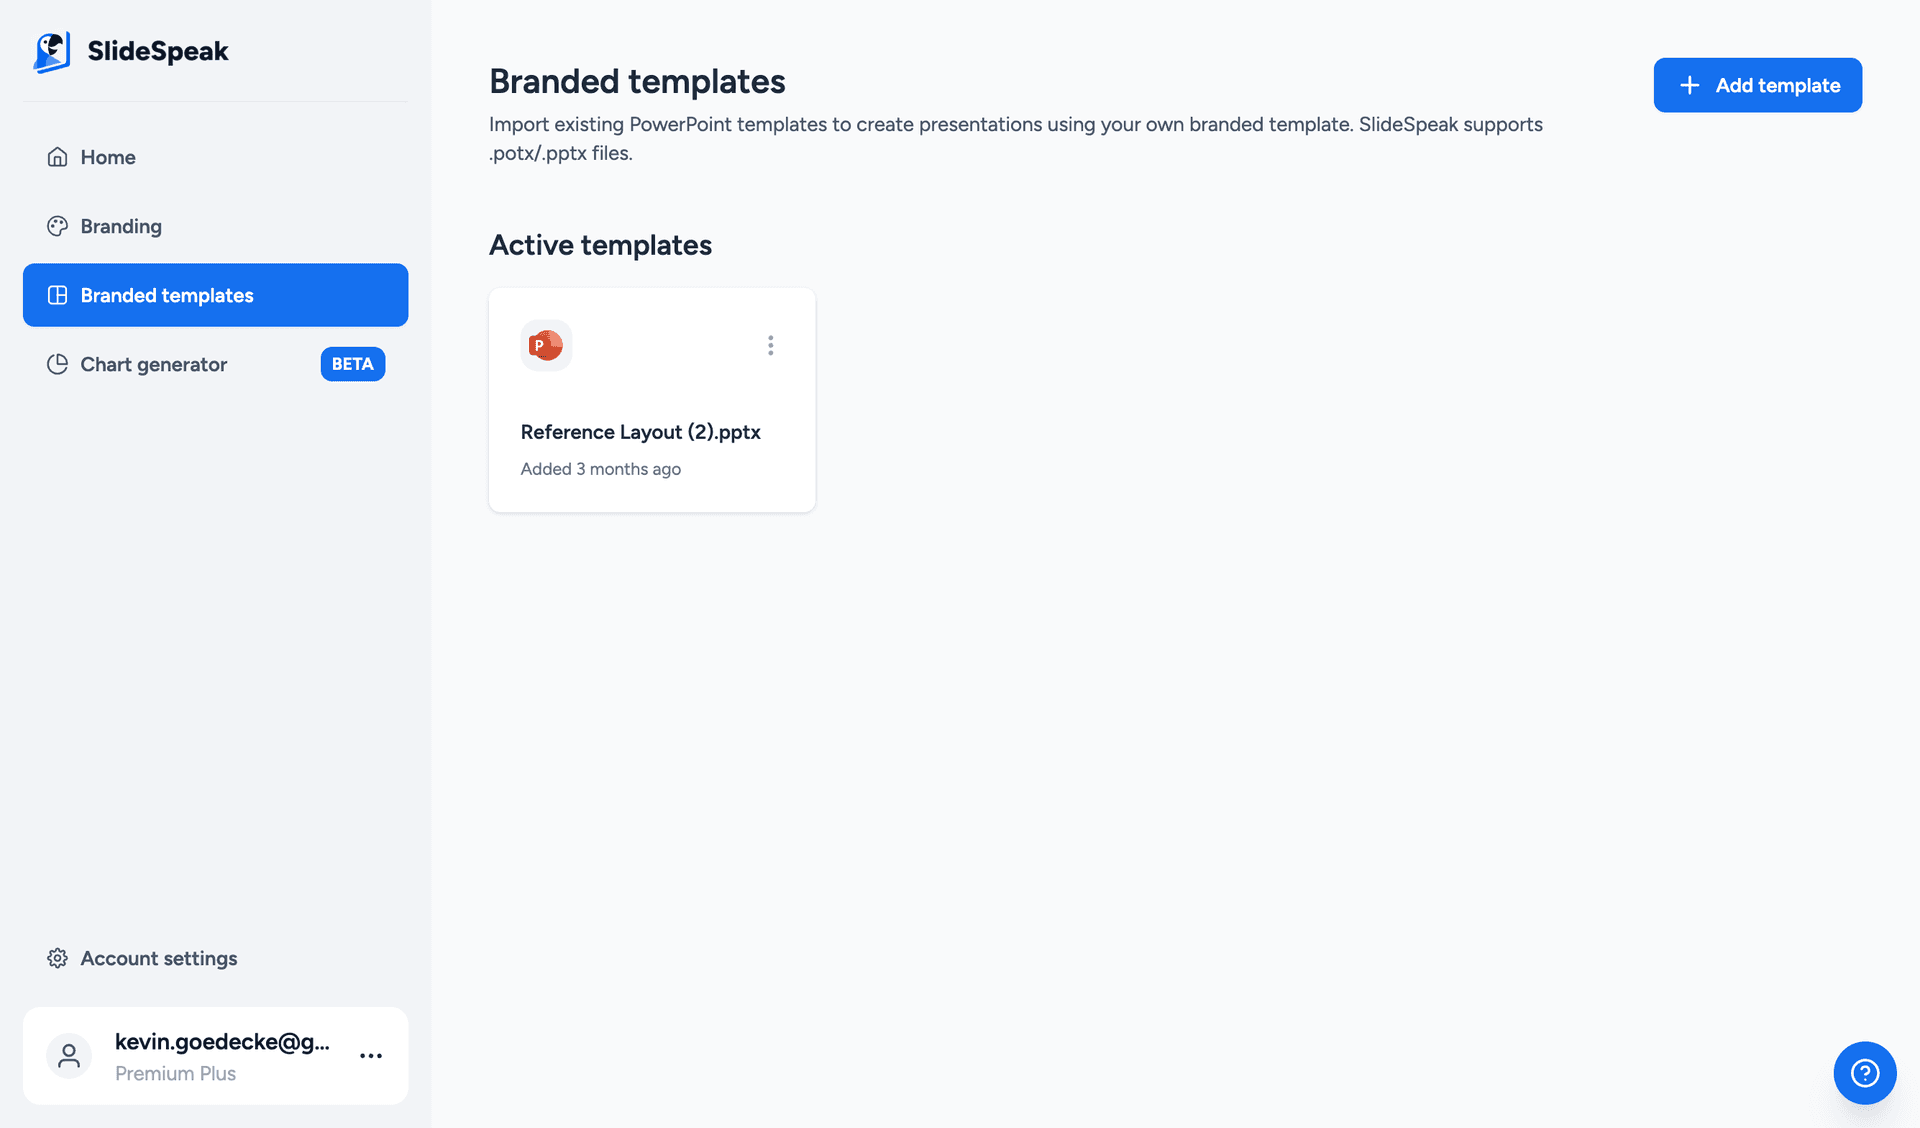Click the Premium Plus plan label
Screen dimensions: 1920x1128
pyautogui.click(x=175, y=1073)
